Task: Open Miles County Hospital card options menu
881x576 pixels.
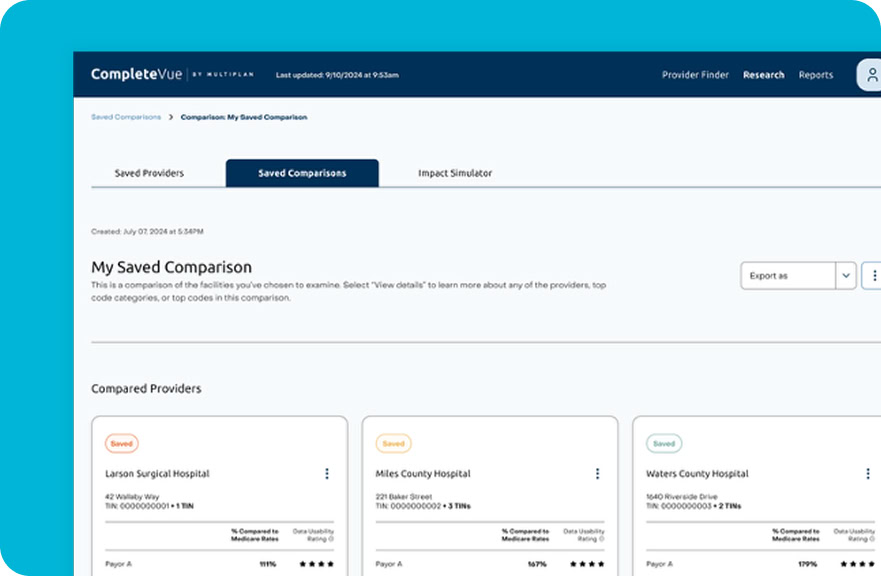Action: point(597,474)
